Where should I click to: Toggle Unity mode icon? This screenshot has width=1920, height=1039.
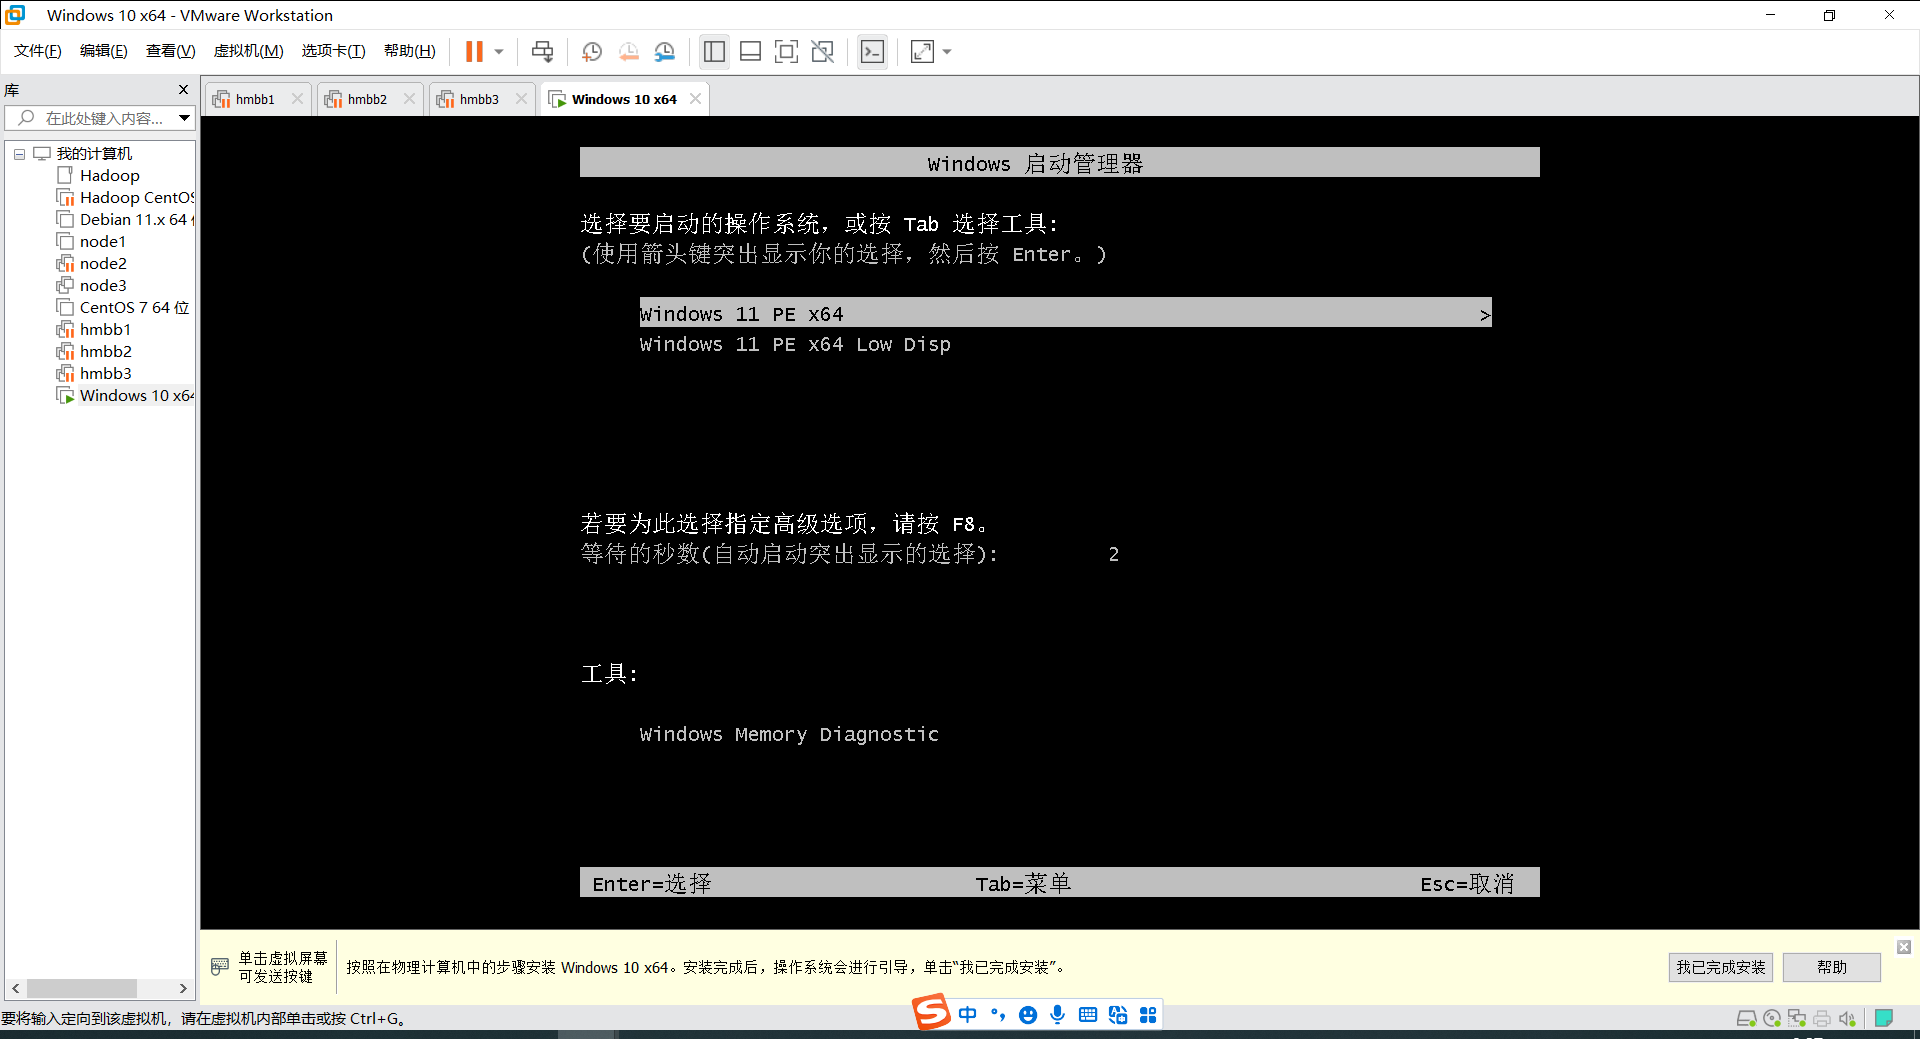823,51
